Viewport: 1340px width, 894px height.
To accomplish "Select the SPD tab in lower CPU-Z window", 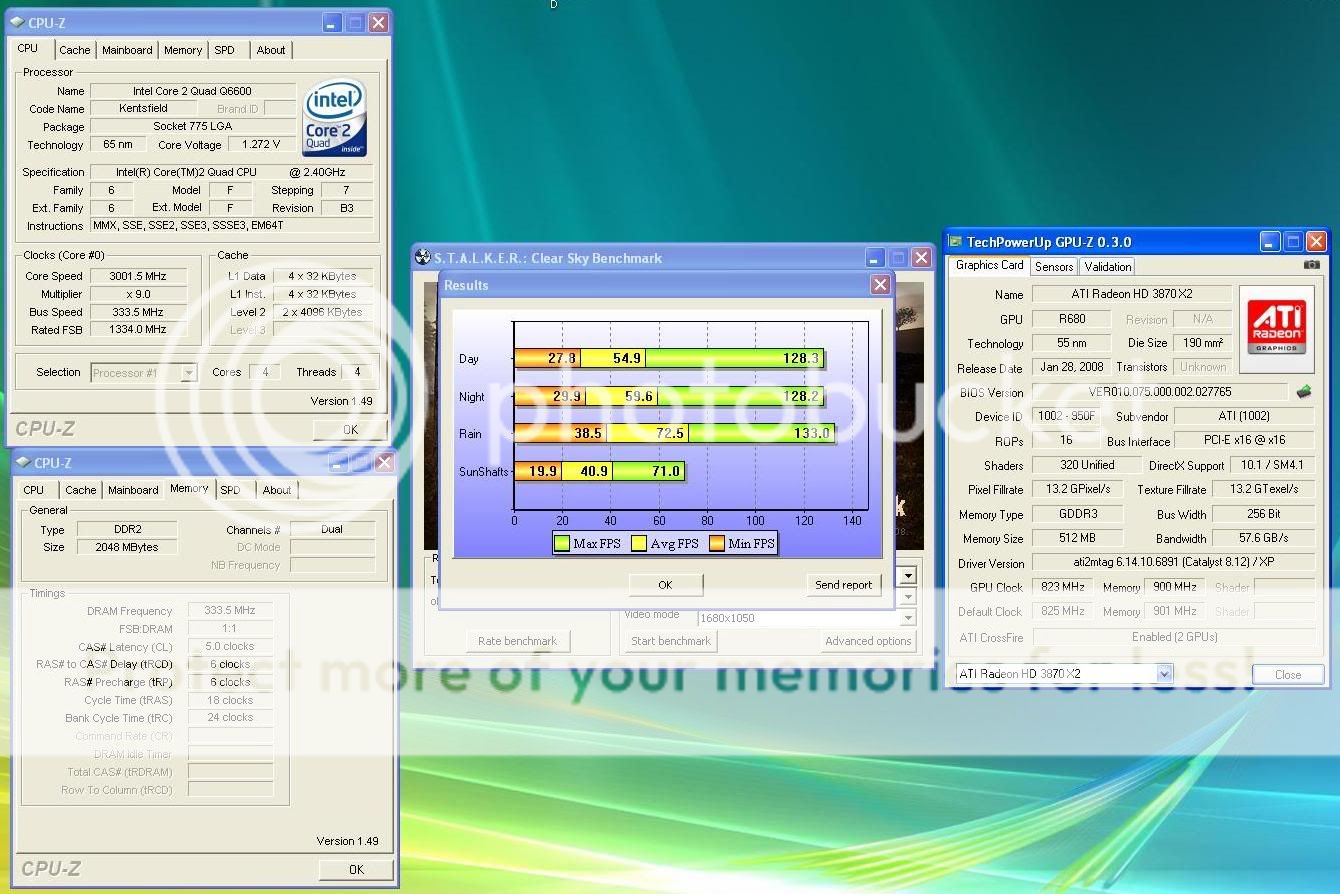I will point(230,490).
